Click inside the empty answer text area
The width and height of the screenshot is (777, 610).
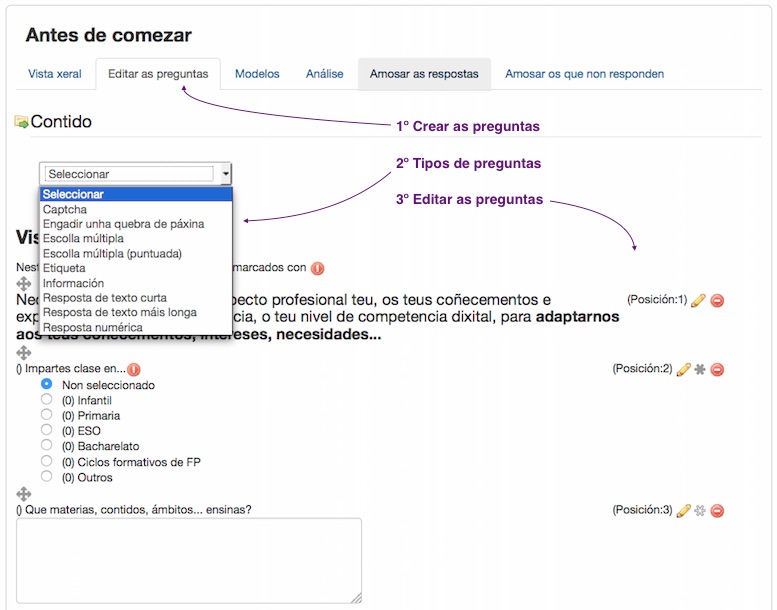(x=188, y=560)
